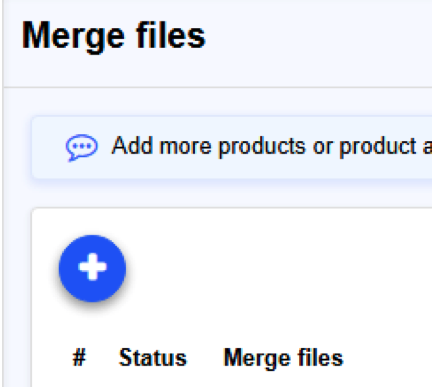Select the chat dots icon beside Add more products

82,148
